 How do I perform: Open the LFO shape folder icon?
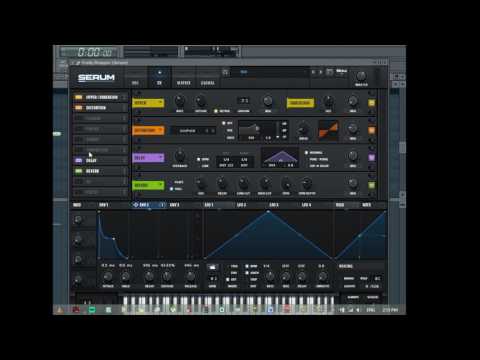click(x=212, y=267)
